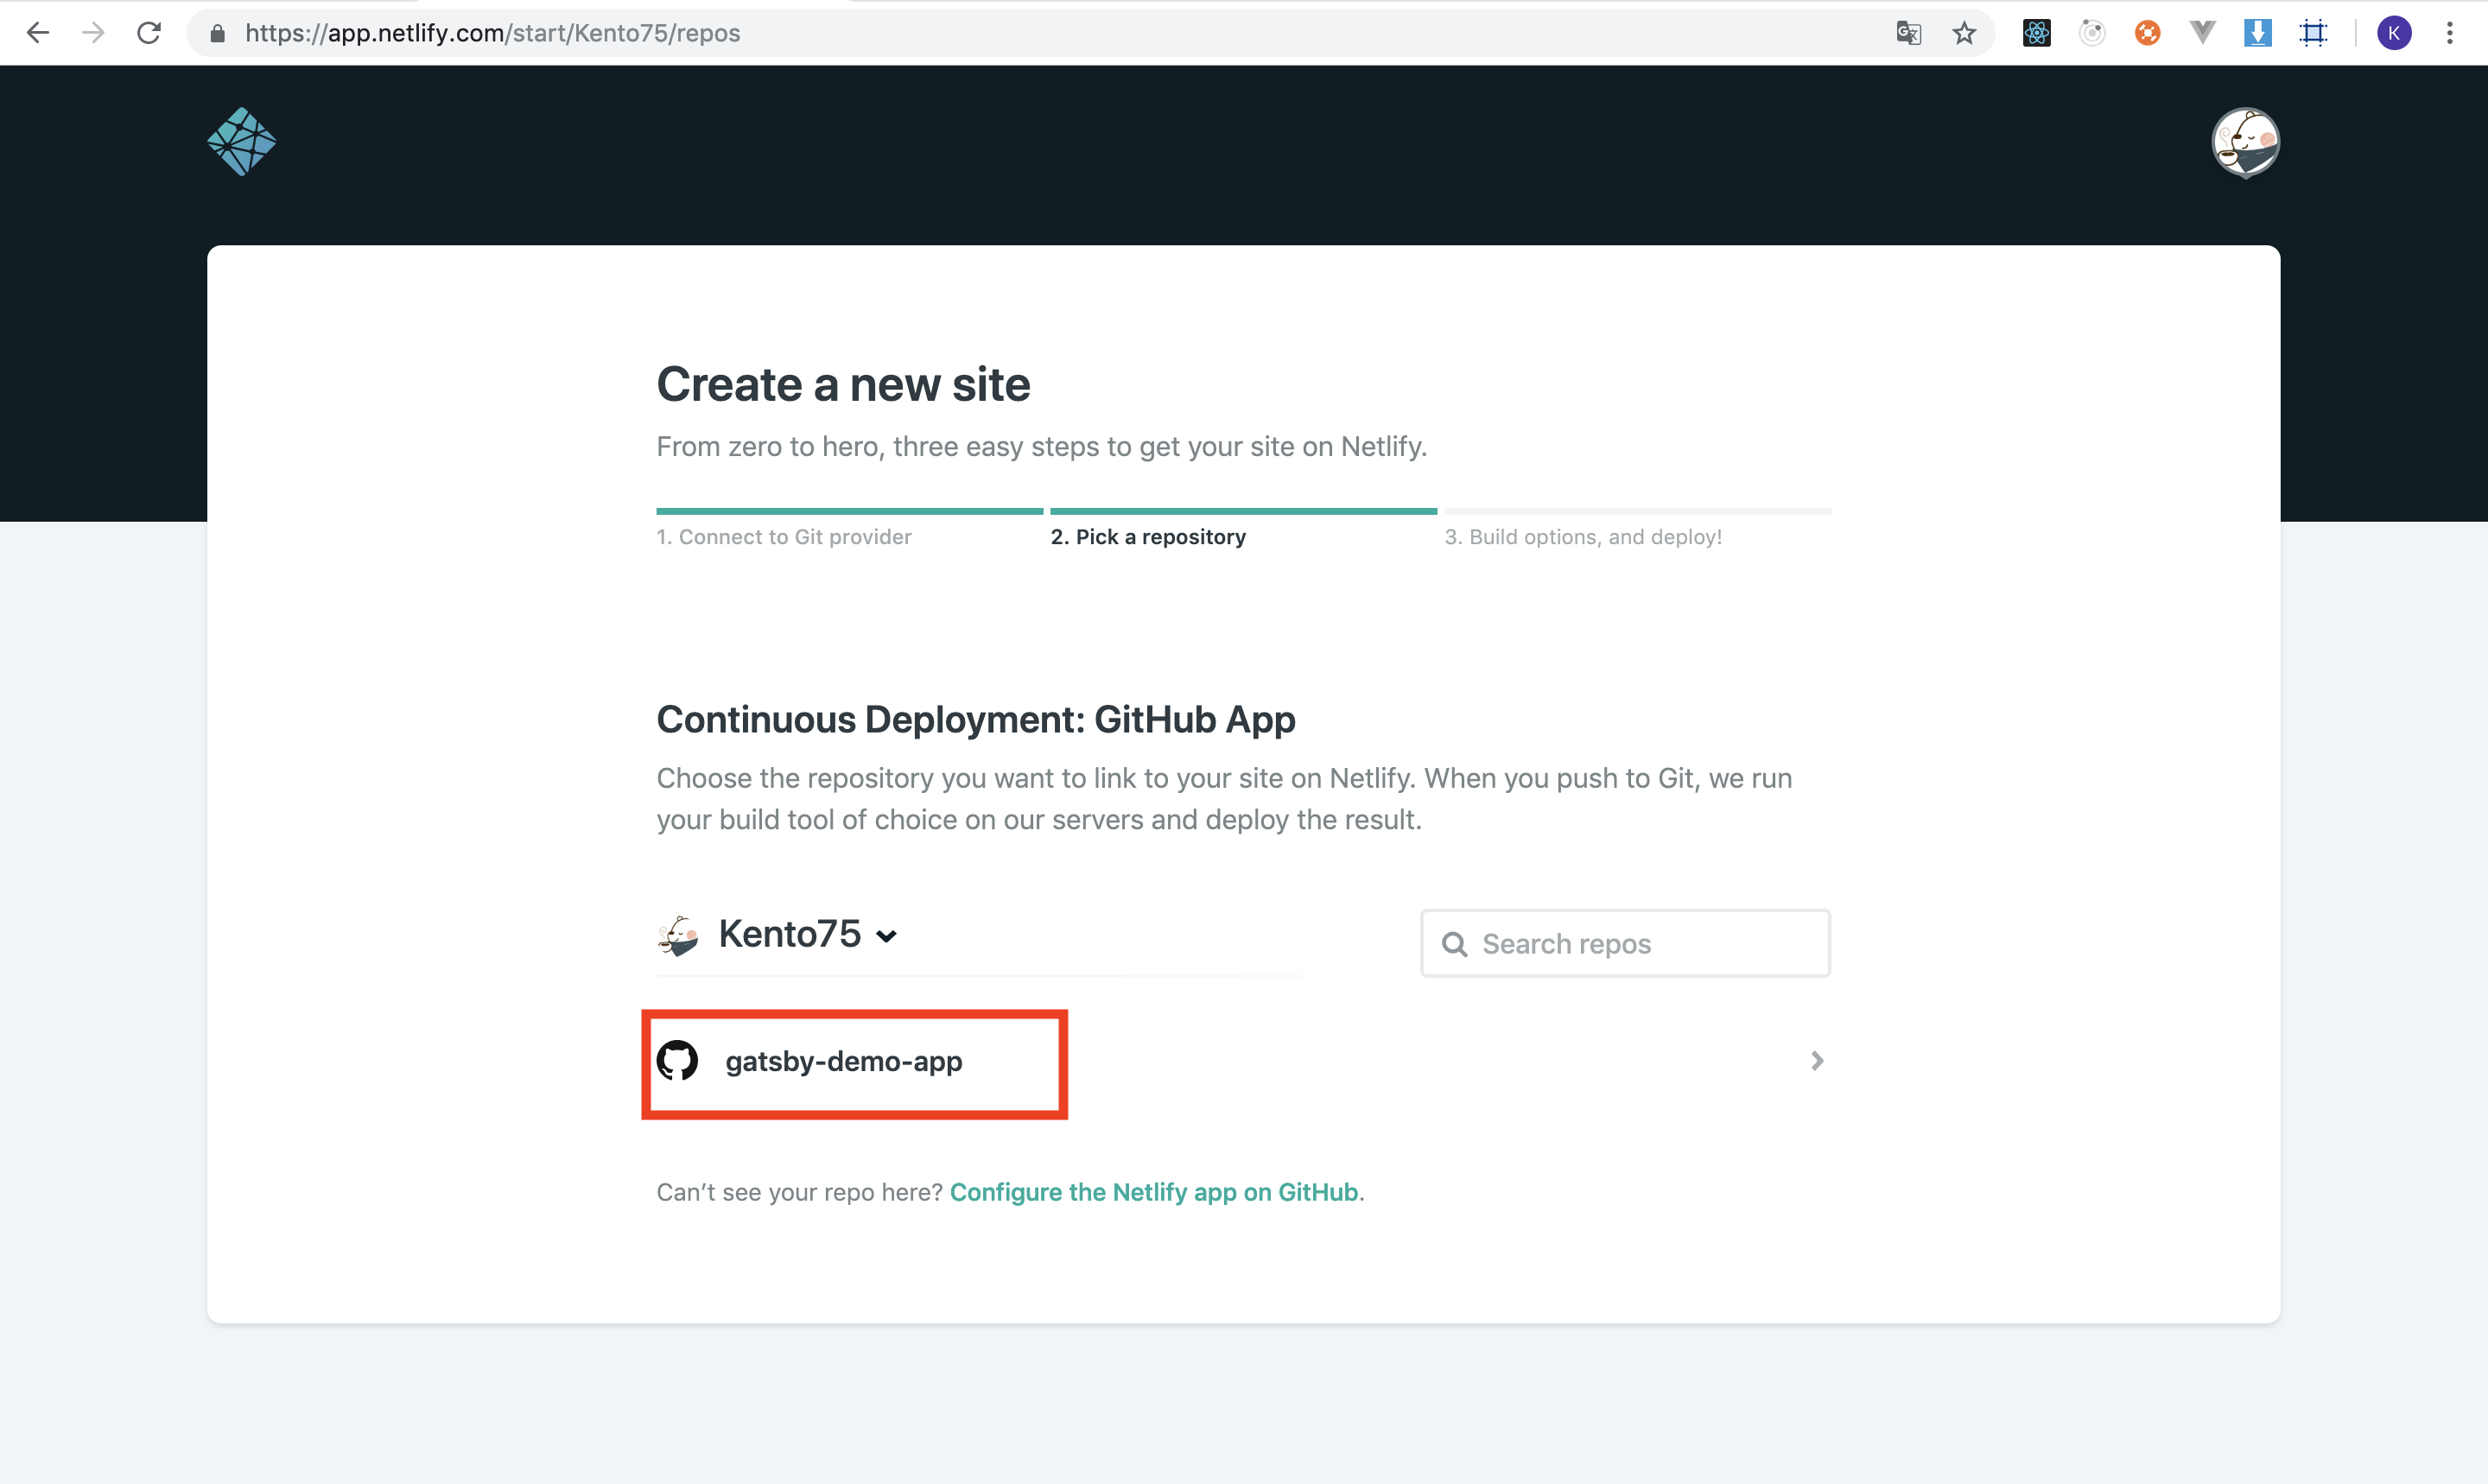The width and height of the screenshot is (2488, 1484).
Task: Click the Vue devtools extension icon
Action: (2202, 33)
